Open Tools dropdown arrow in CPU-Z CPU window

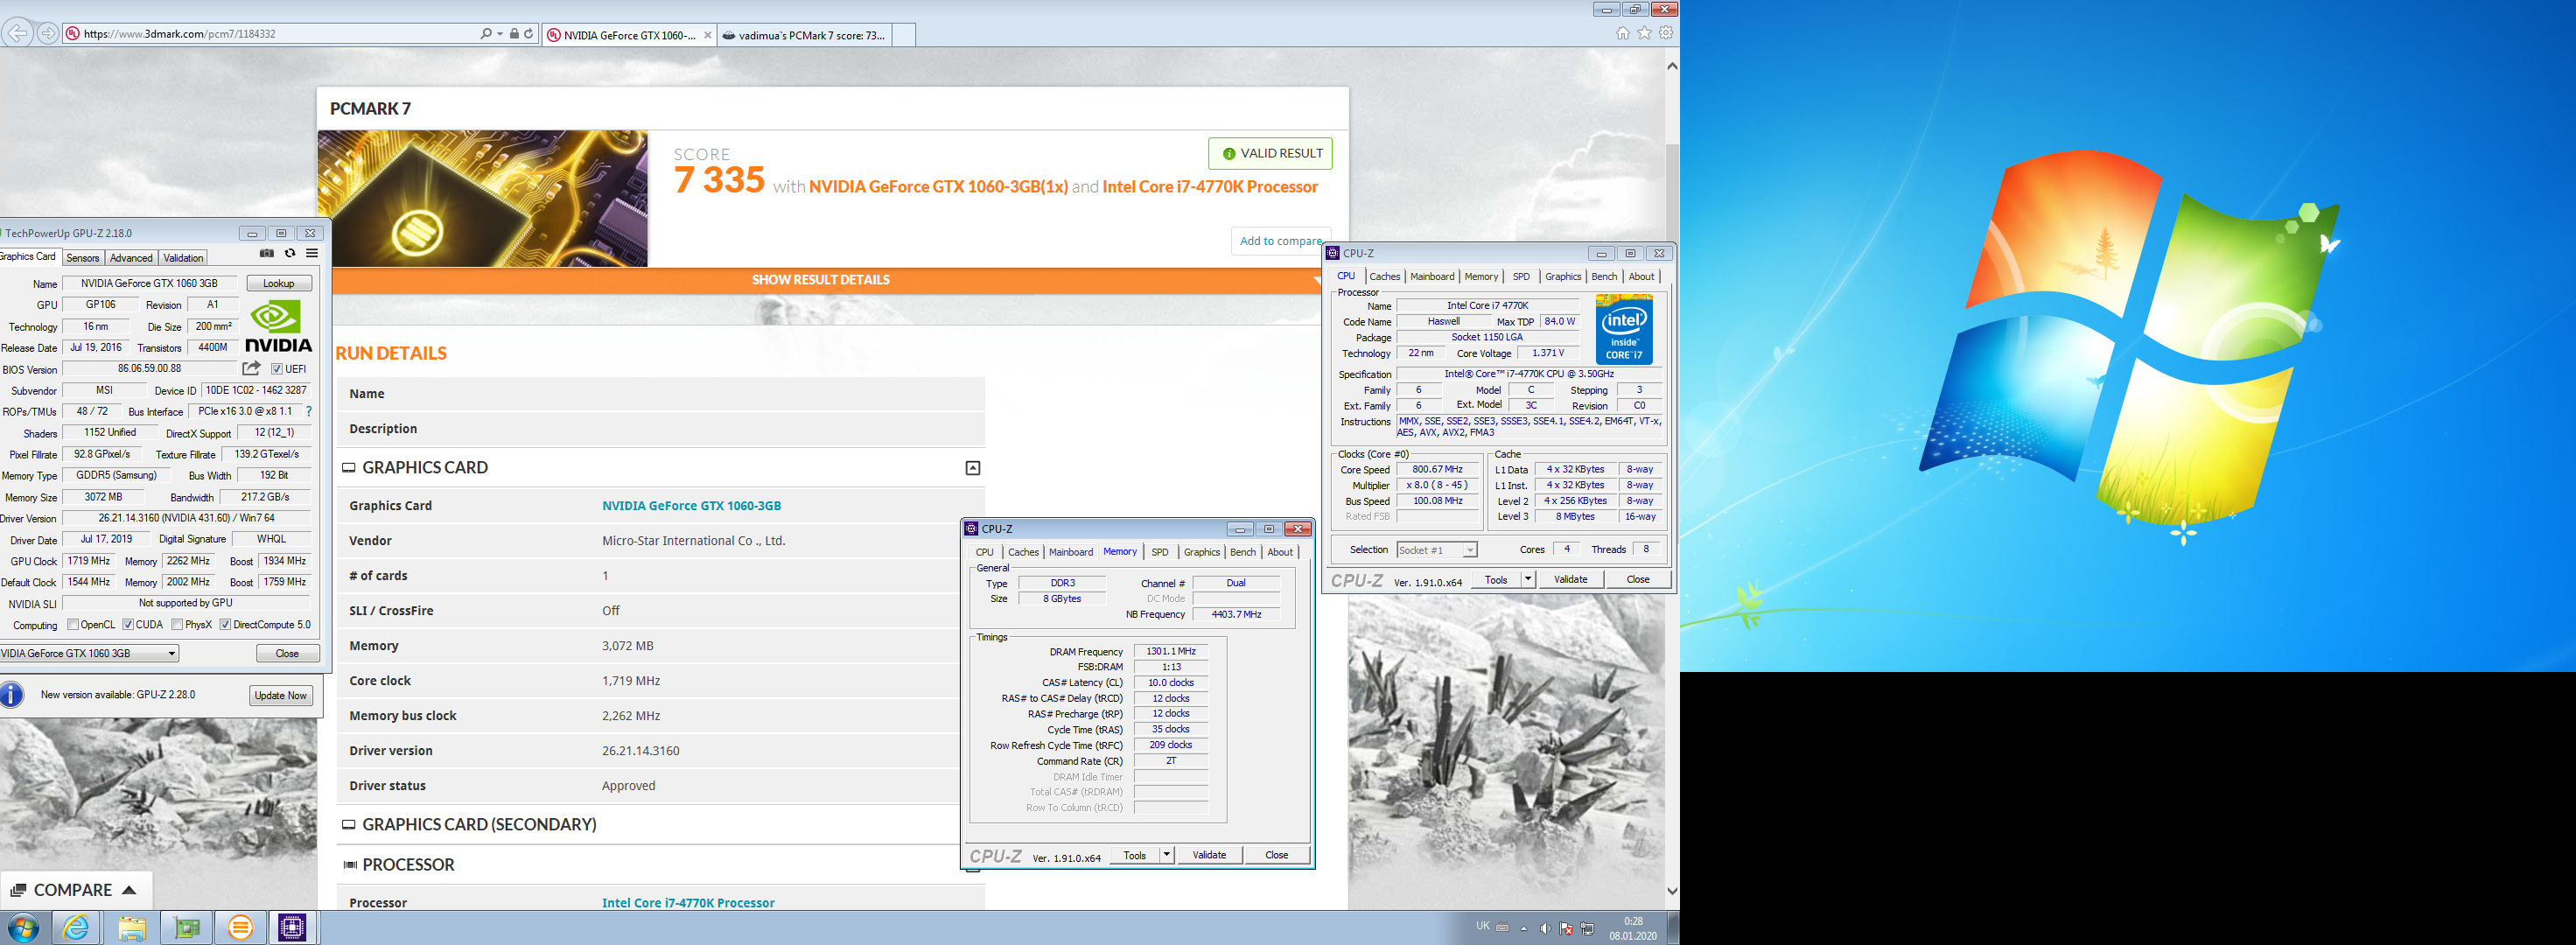tap(1527, 580)
